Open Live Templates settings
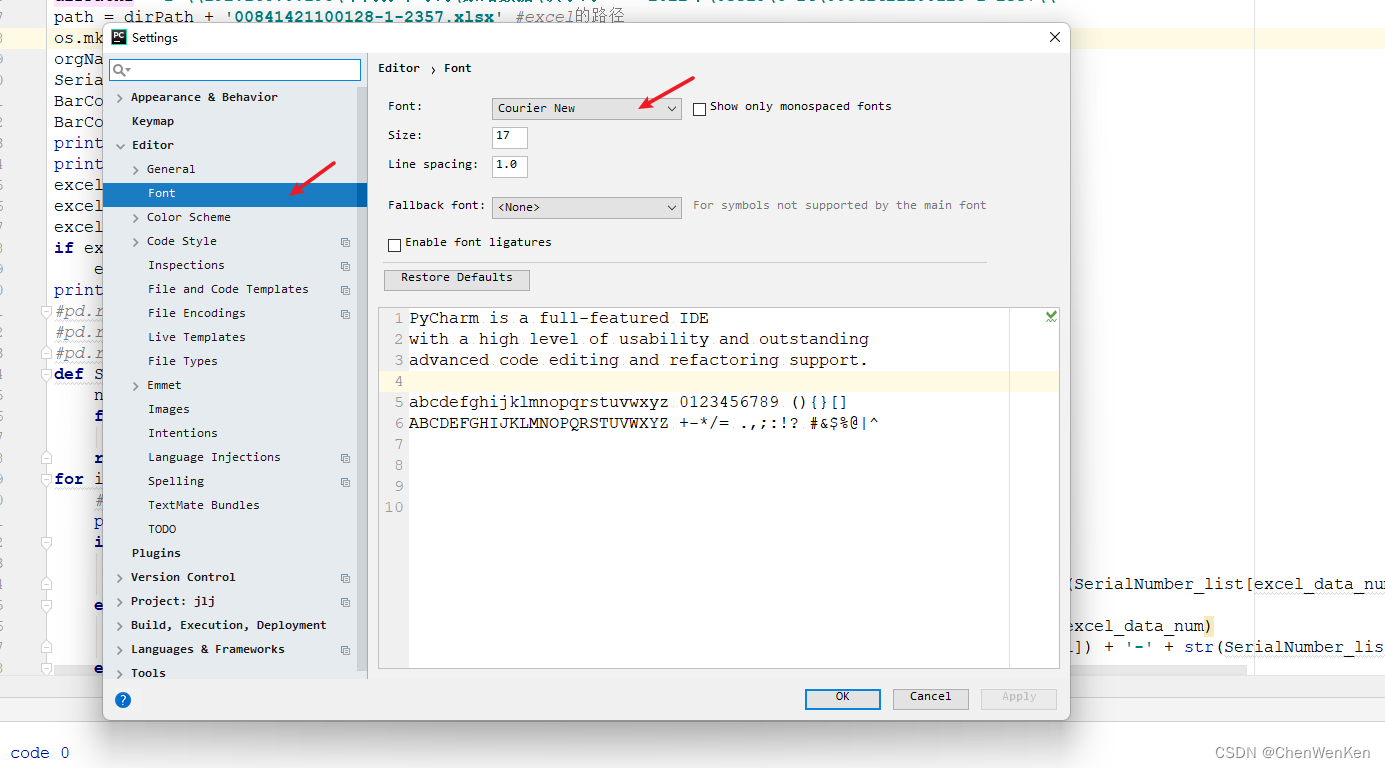 tap(197, 337)
